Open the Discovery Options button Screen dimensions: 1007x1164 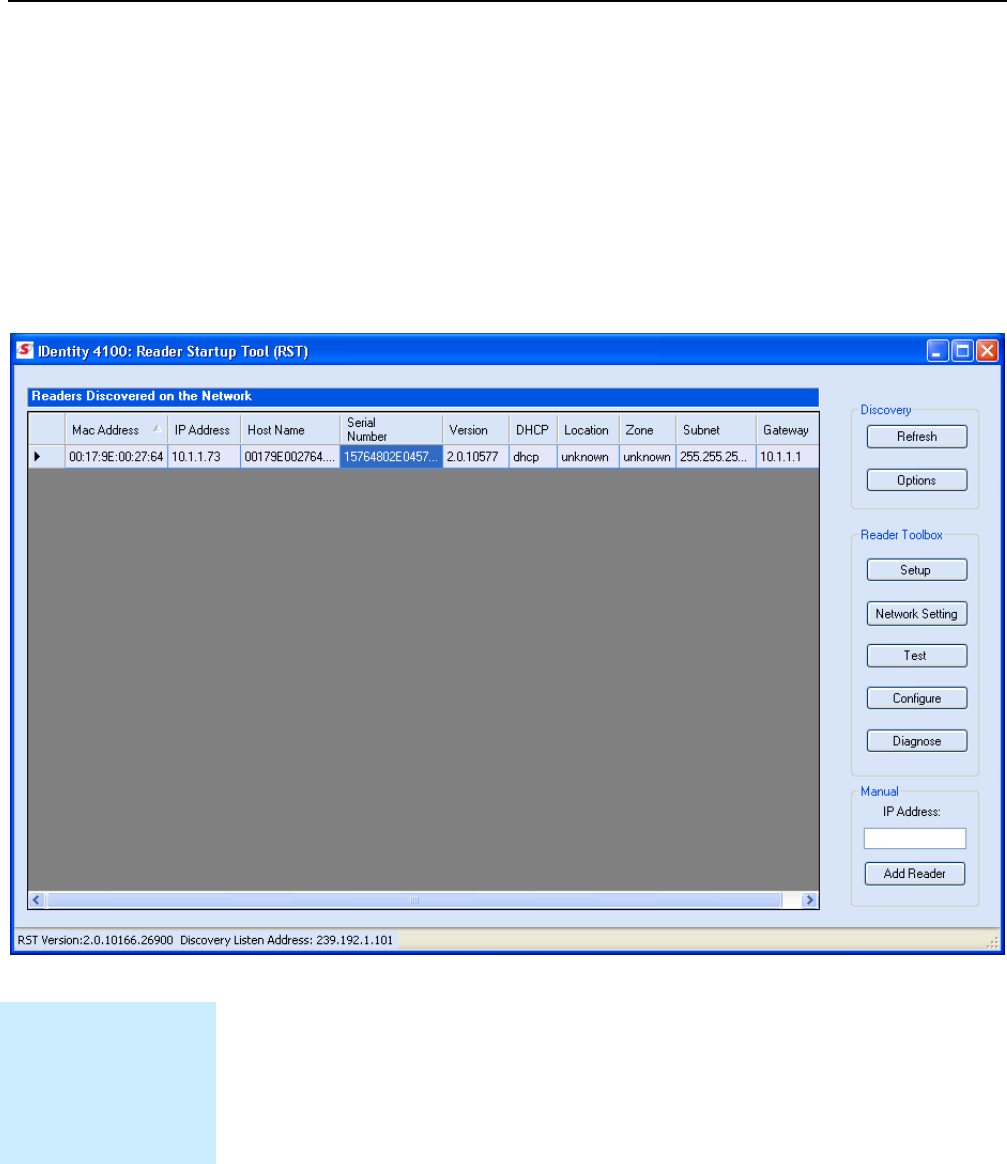[x=916, y=480]
